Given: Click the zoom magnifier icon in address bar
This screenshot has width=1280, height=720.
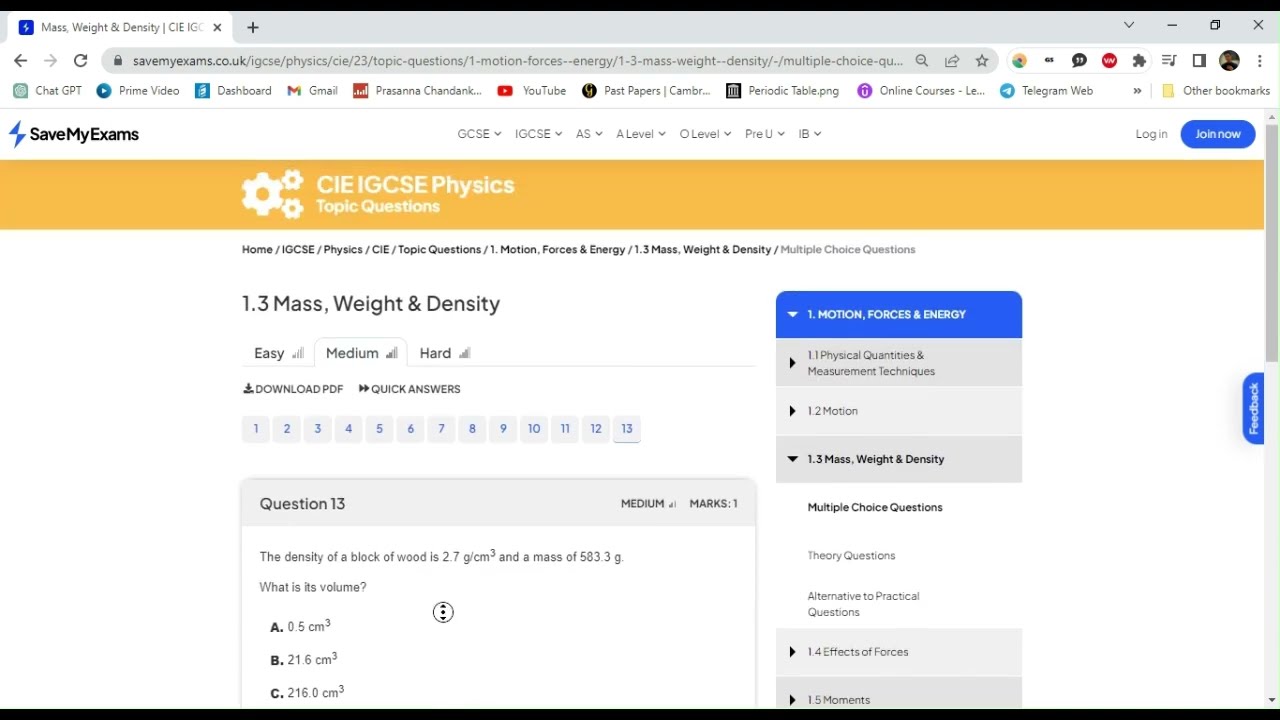Looking at the screenshot, I should [x=922, y=61].
